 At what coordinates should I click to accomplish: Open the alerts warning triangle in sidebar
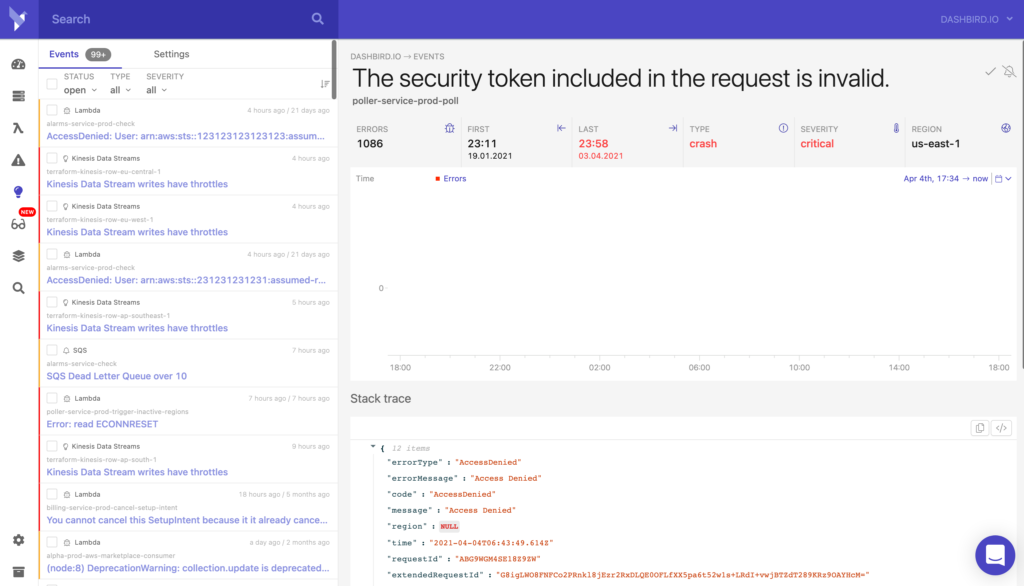click(18, 157)
